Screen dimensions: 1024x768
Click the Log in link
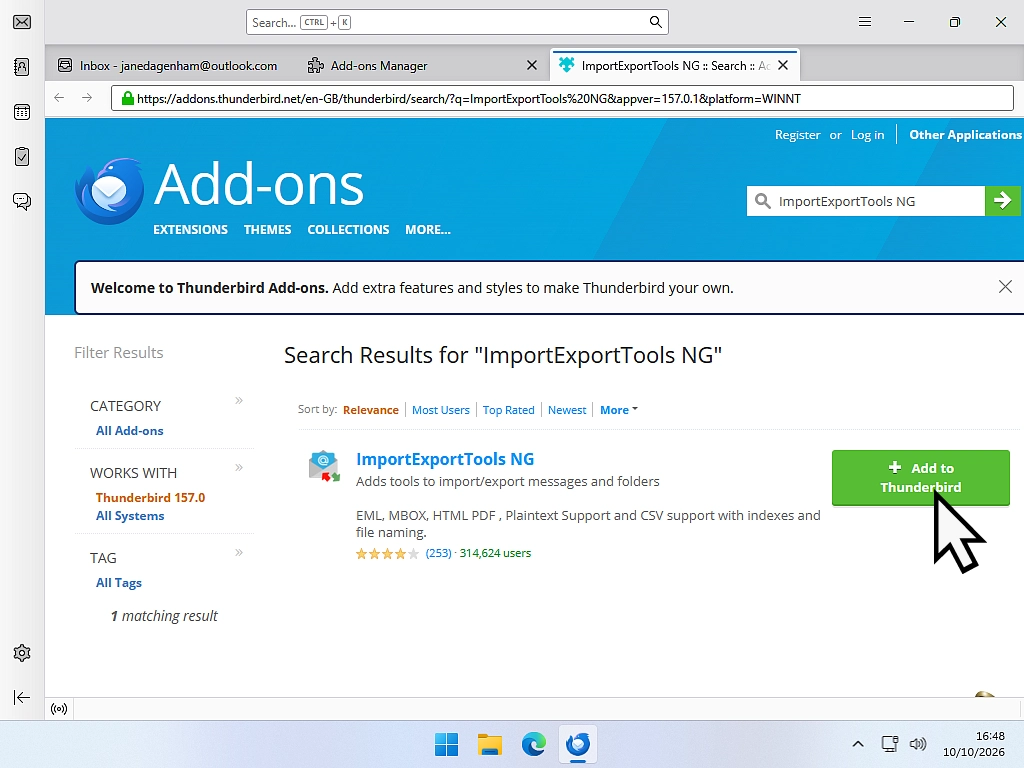coord(867,135)
